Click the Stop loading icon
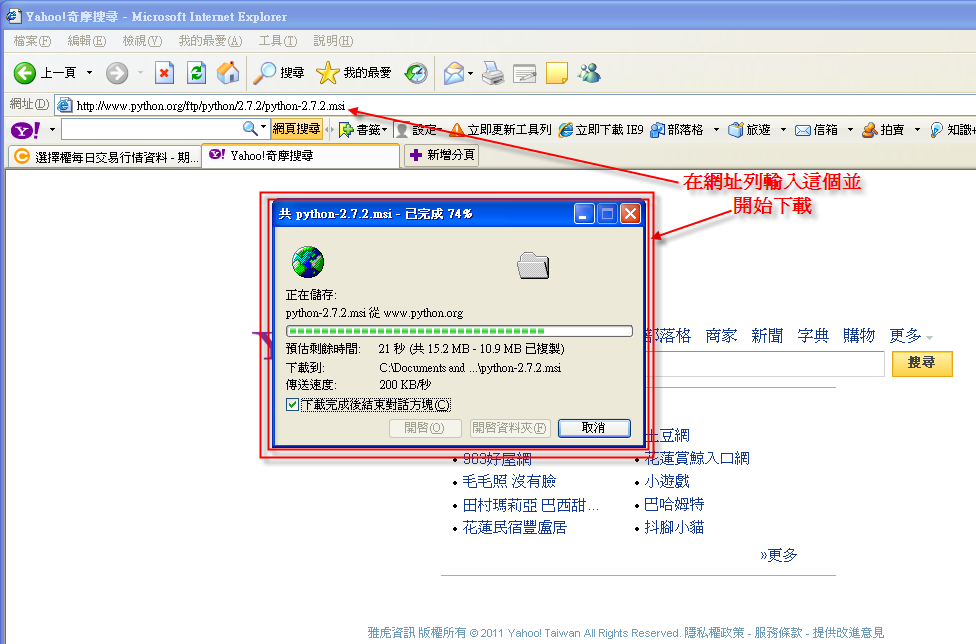Image resolution: width=976 pixels, height=644 pixels. coord(164,73)
